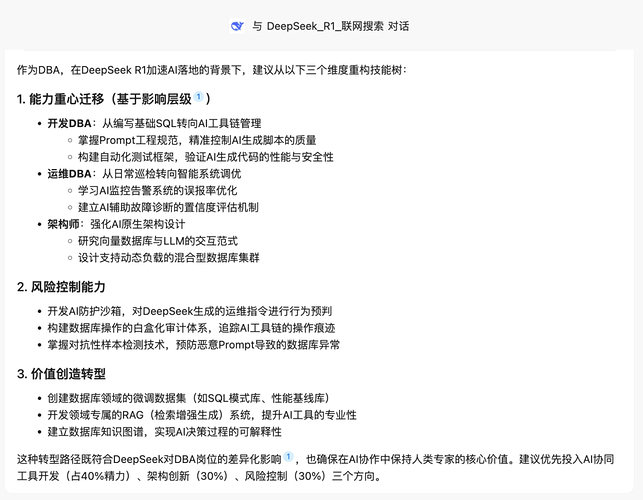Click line 掌握Prompt工程规范
Image resolution: width=643 pixels, height=500 pixels.
click(x=197, y=140)
